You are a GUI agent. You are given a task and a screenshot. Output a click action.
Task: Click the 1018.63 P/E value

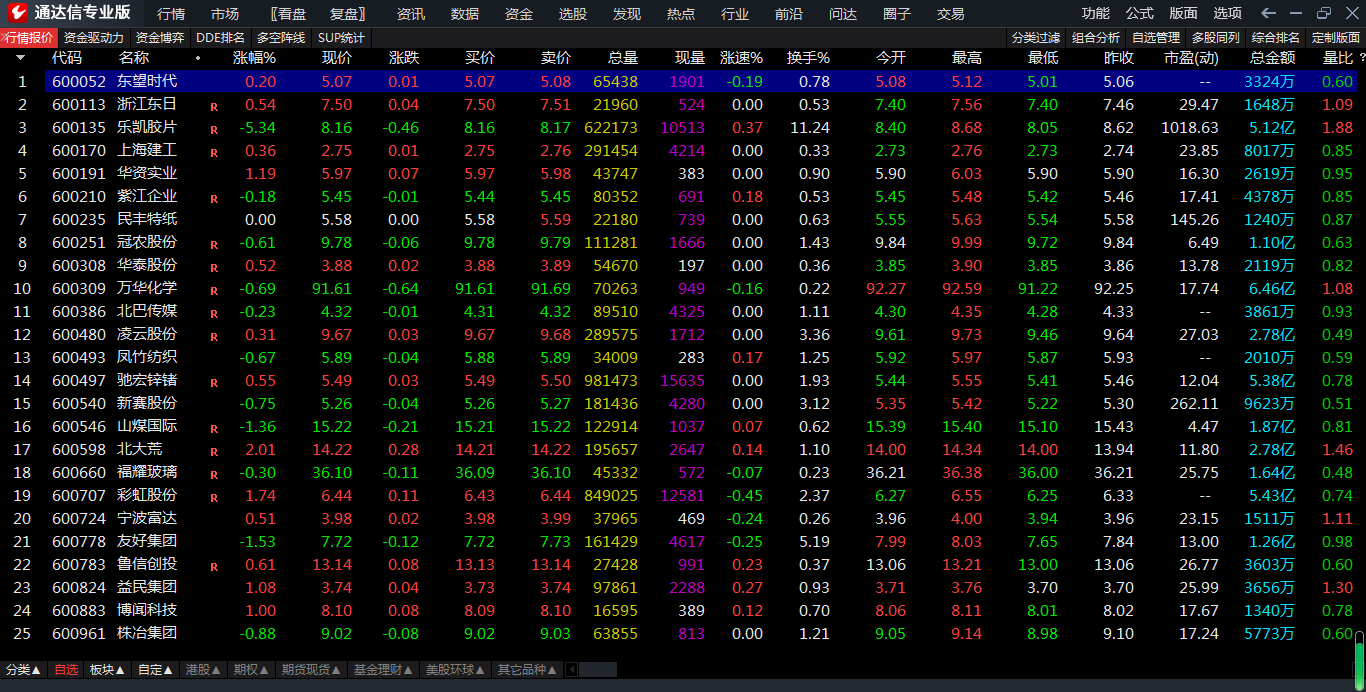(x=1190, y=128)
